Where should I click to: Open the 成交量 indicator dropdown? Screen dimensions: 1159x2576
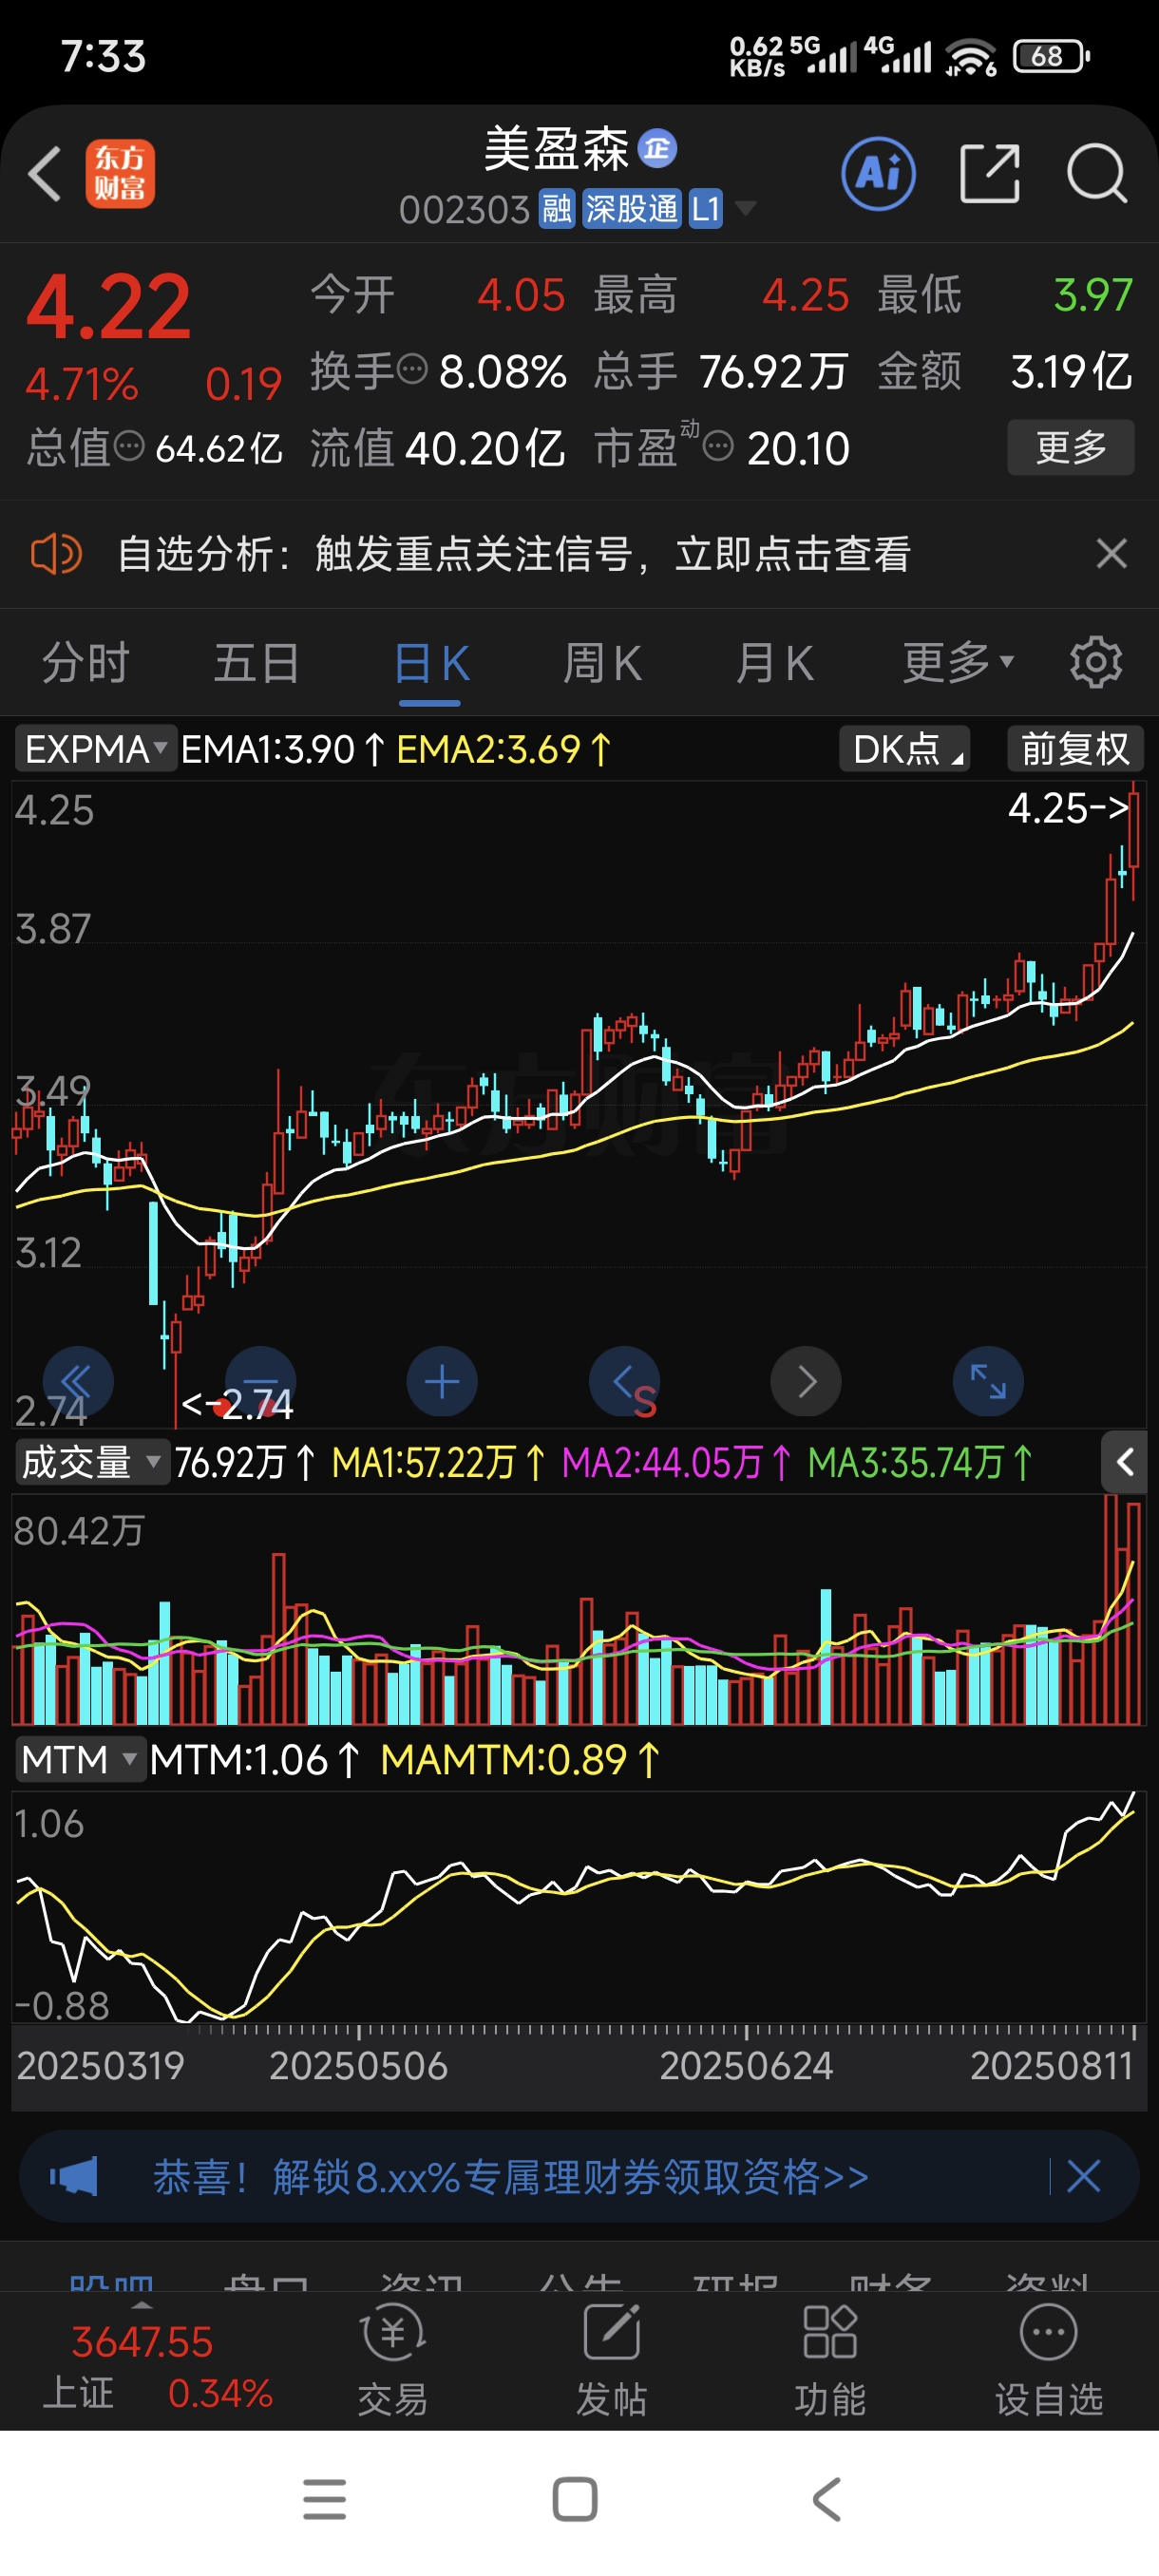91,1463
